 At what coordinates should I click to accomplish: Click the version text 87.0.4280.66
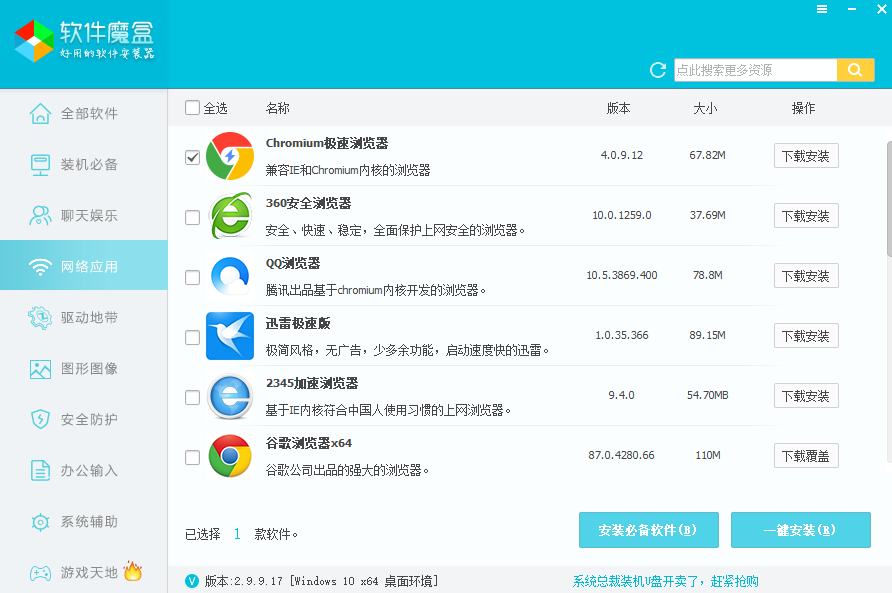pyautogui.click(x=621, y=455)
